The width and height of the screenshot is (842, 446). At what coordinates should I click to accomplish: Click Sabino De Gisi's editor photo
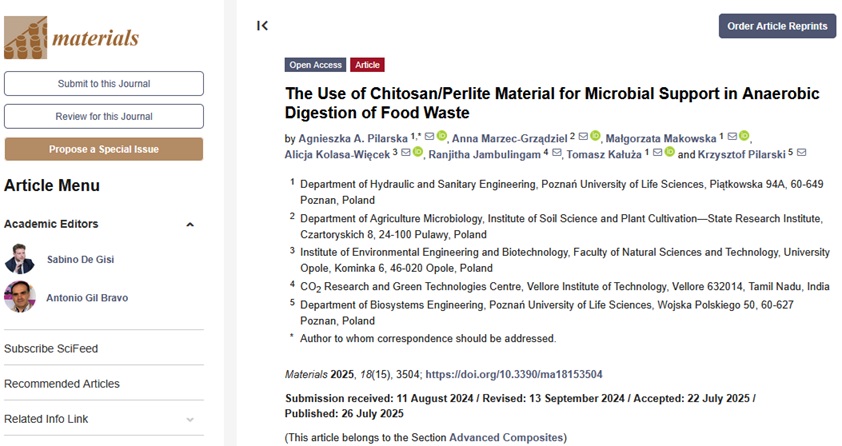tap(20, 259)
